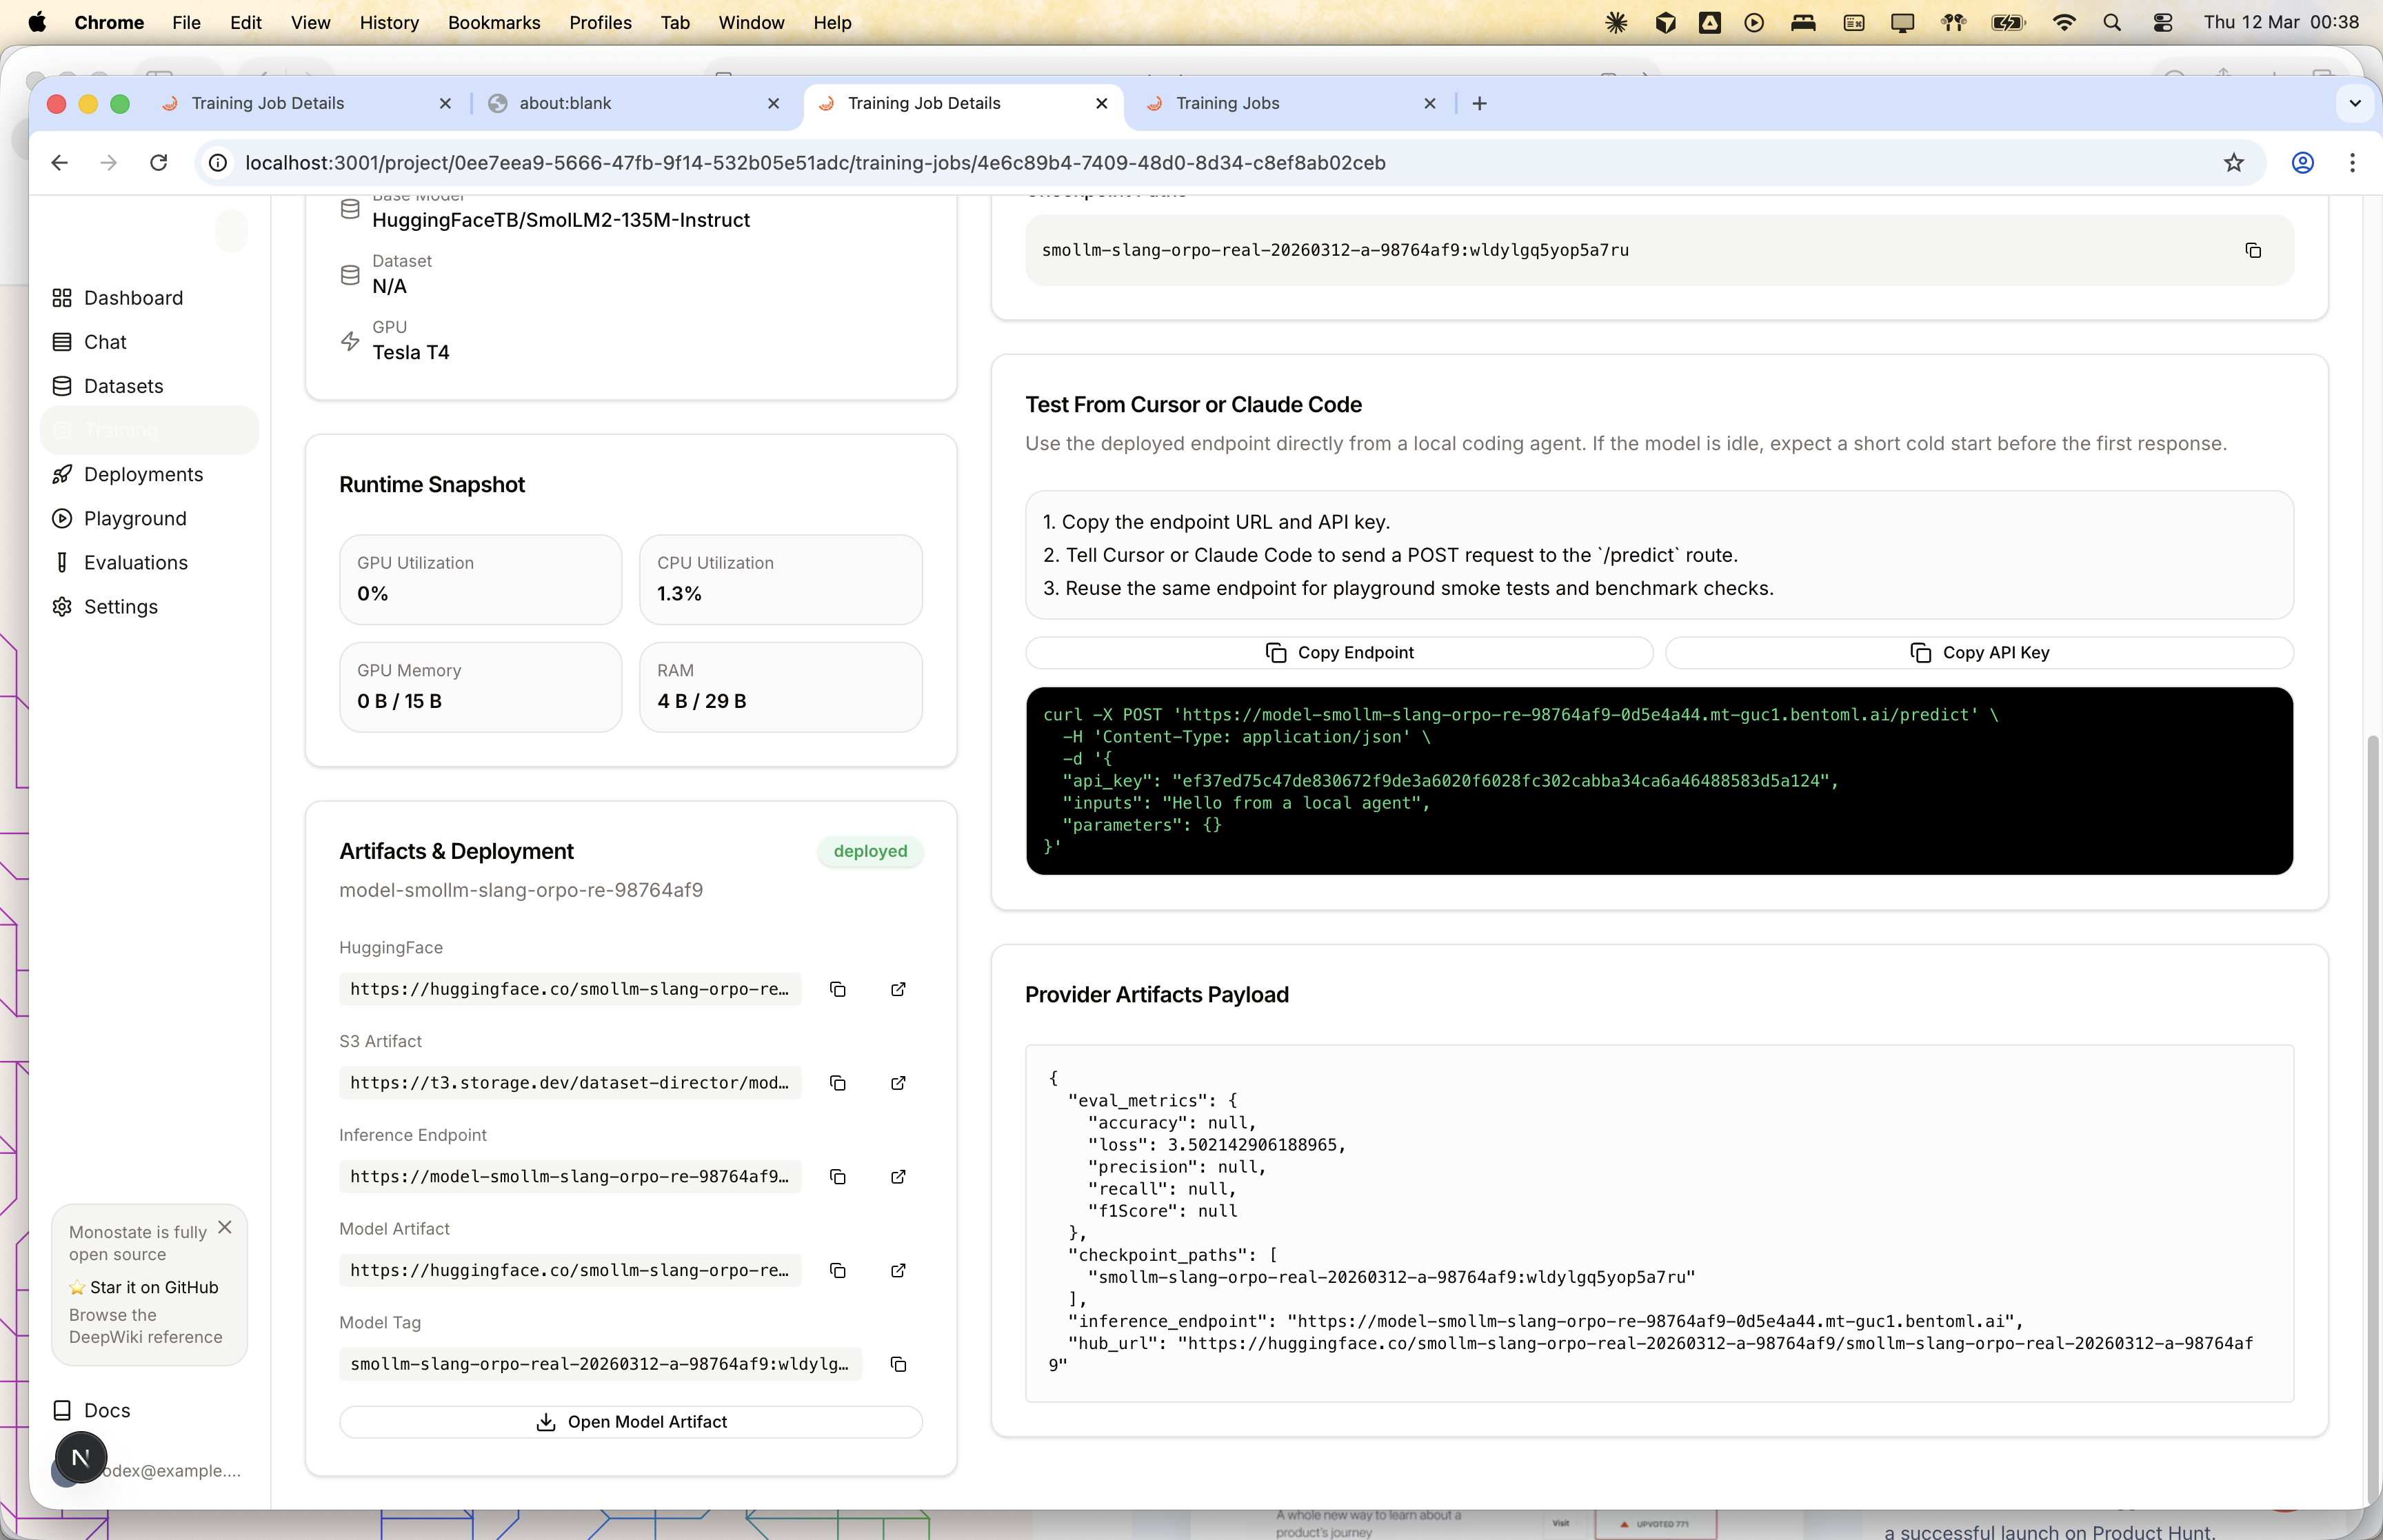Screen dimensions: 2383x1540
Task: Dismiss the Monostate open source notice
Action: click(x=225, y=1227)
